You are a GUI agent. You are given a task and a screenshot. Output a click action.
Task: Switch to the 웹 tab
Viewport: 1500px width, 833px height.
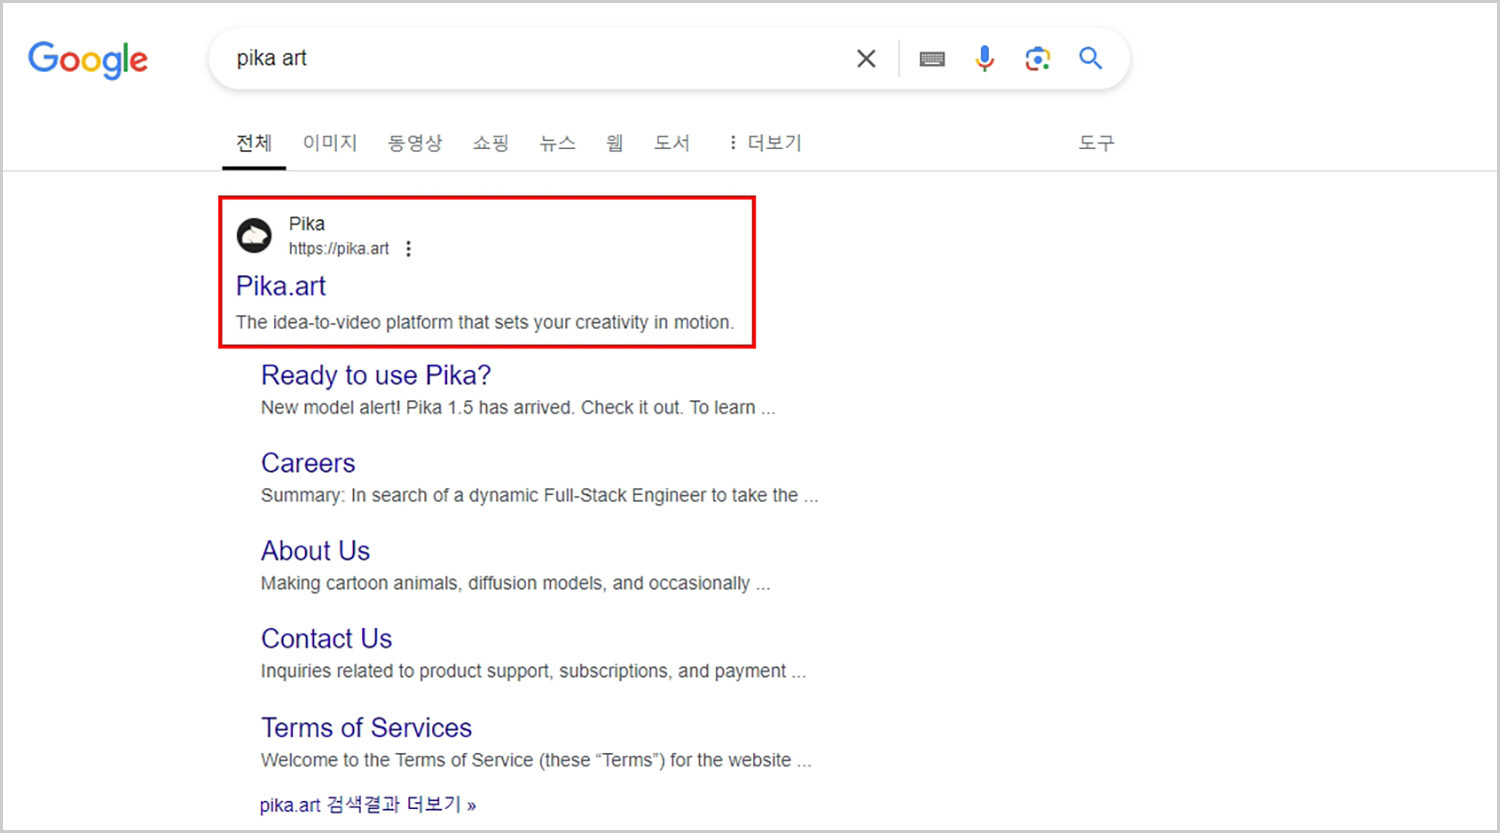tap(615, 143)
